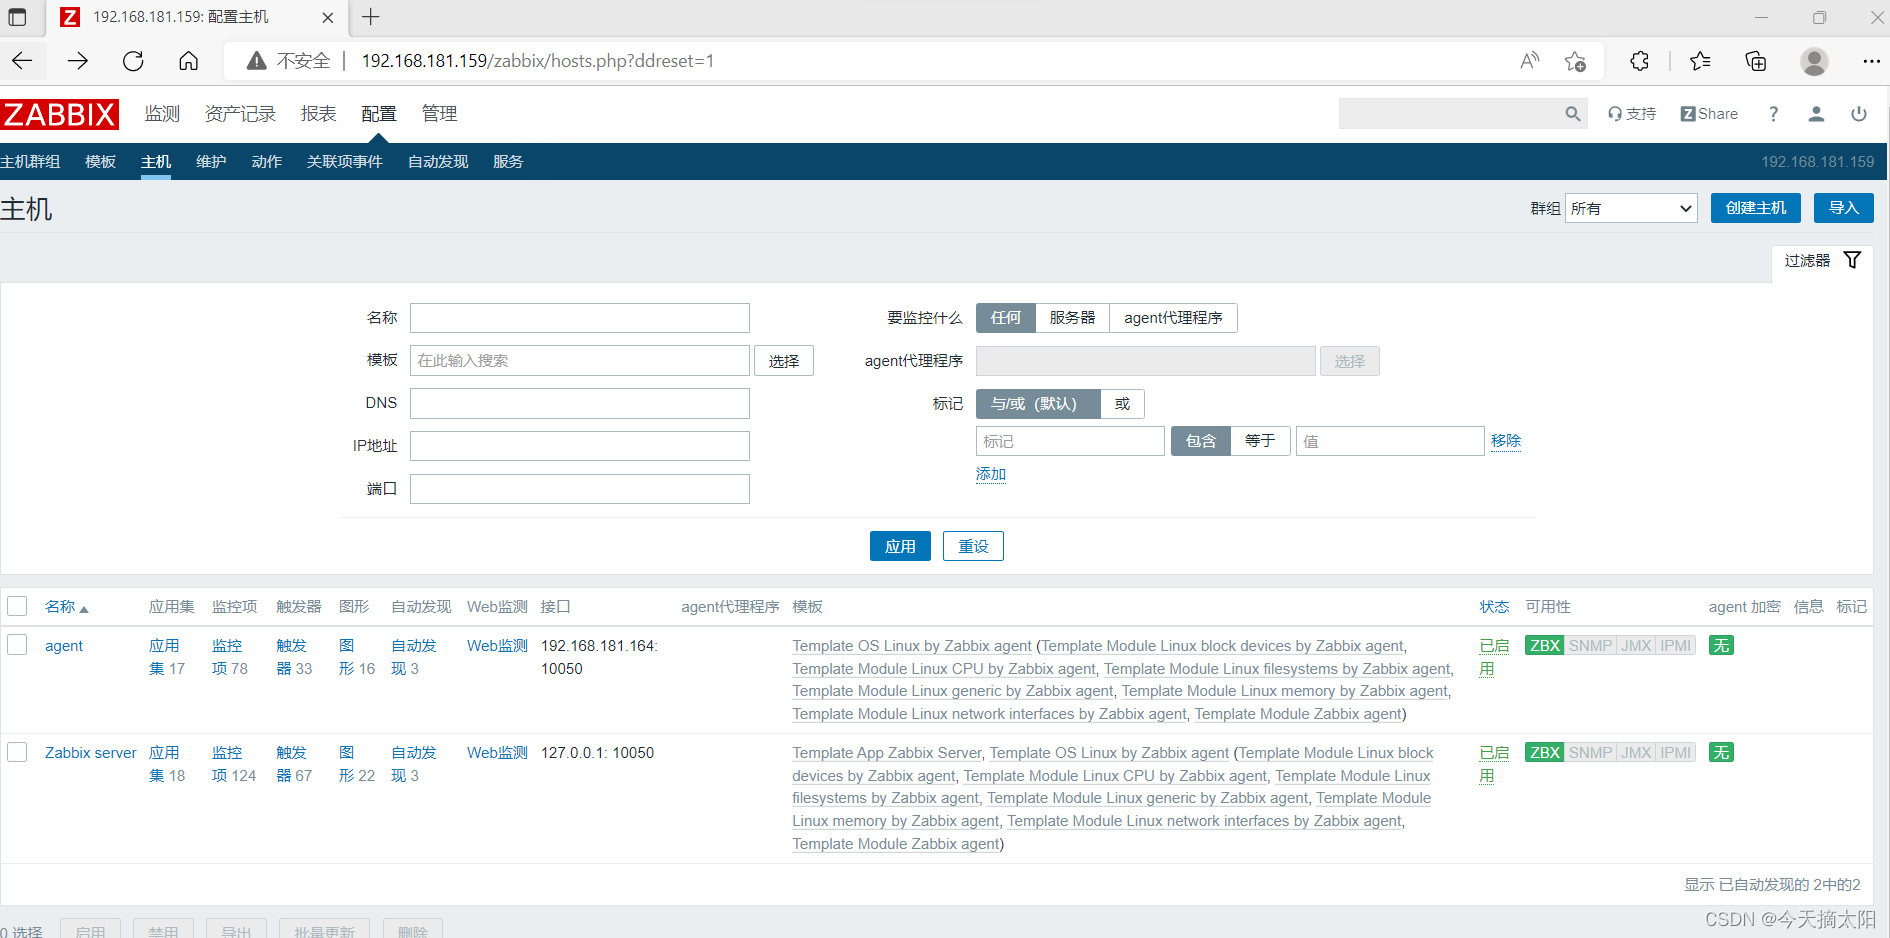Click the 标记 tag name input
The height and width of the screenshot is (938, 1890).
1070,441
